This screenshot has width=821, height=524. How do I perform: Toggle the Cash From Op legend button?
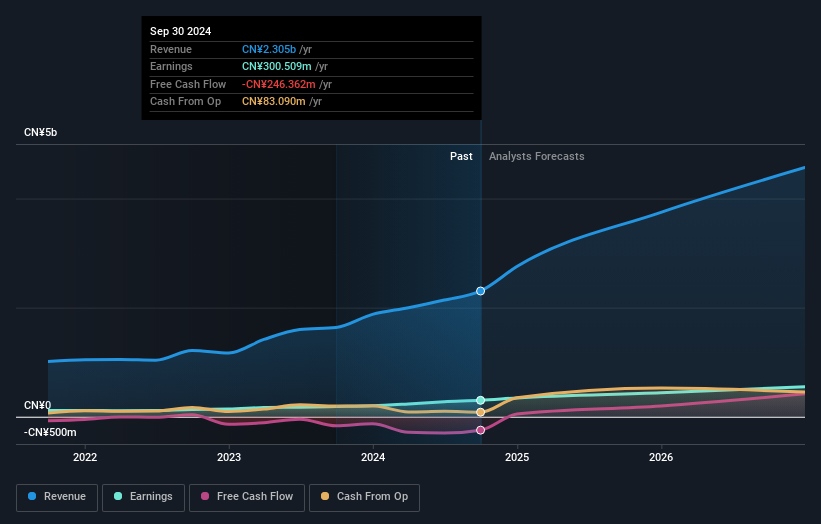coord(364,497)
